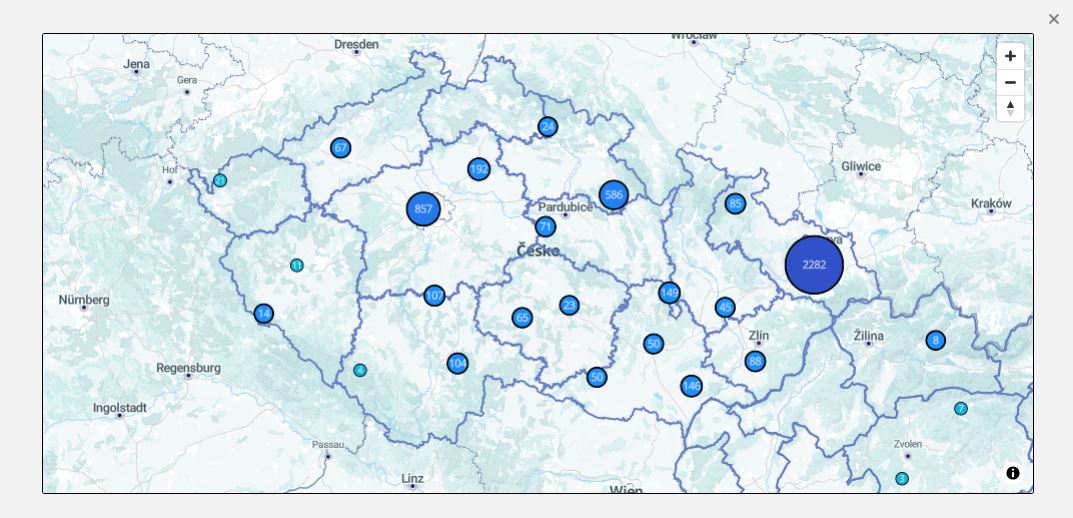Click the 107 cluster marker
Image resolution: width=1073 pixels, height=518 pixels.
tap(434, 296)
